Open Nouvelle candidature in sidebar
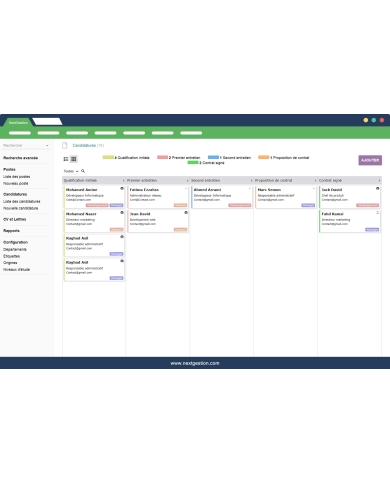The image size is (390, 484). point(20,208)
